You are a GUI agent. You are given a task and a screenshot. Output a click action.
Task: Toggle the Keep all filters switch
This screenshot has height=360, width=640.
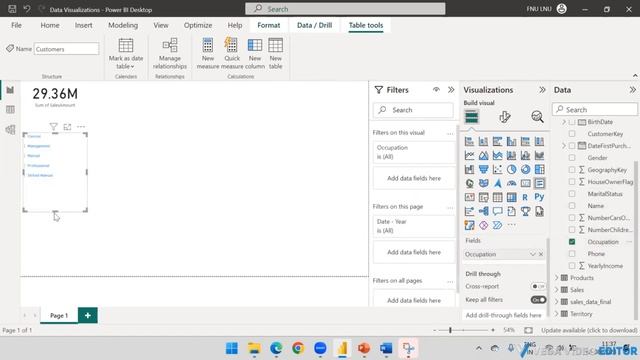point(538,300)
